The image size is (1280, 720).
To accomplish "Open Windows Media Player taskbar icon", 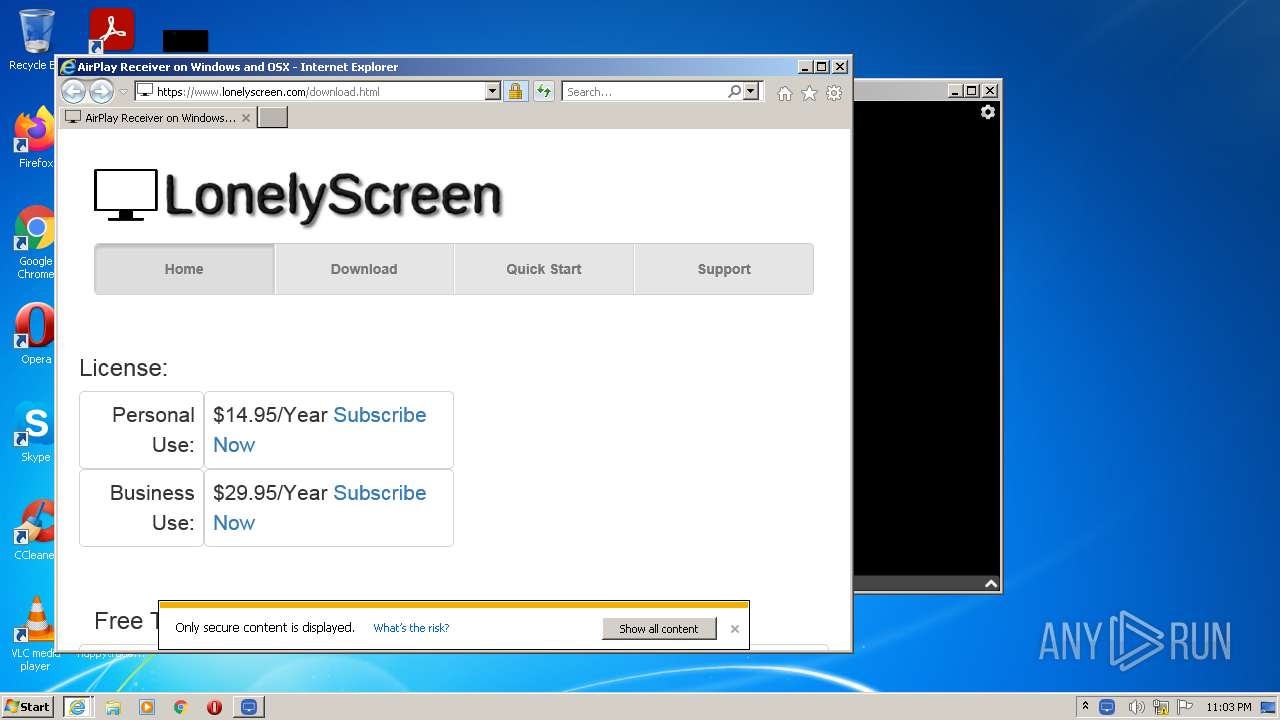I will 147,707.
